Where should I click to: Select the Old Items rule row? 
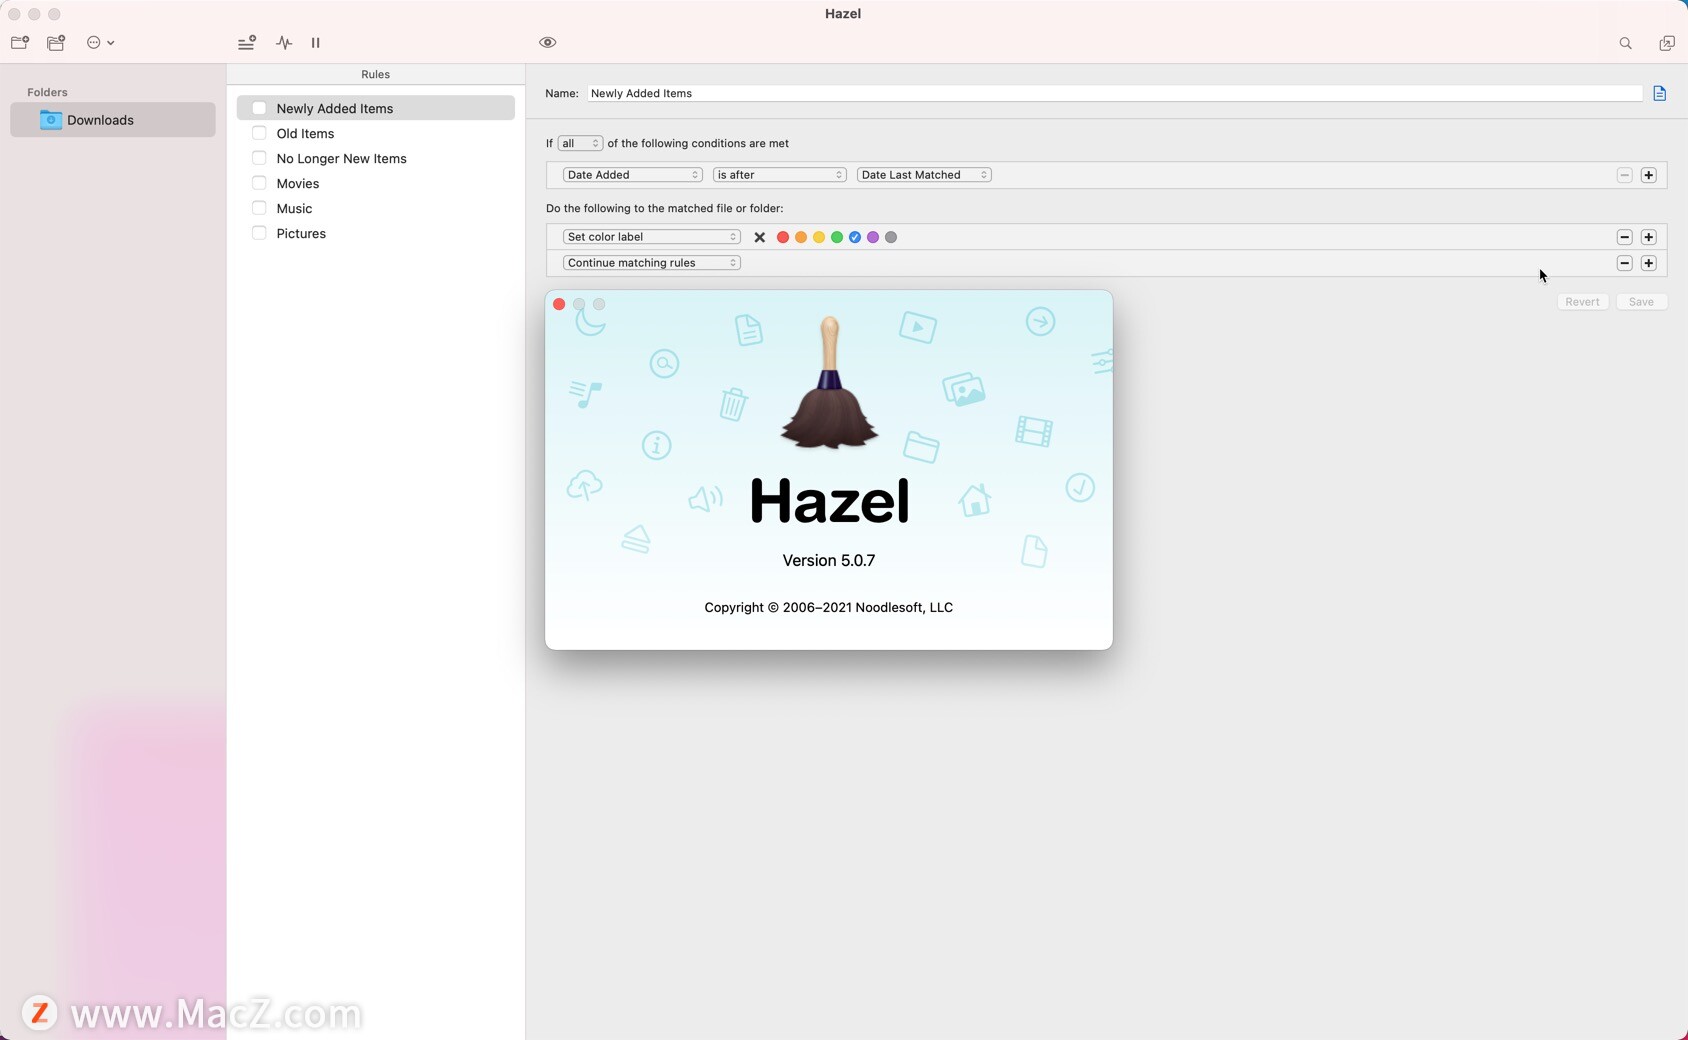(376, 133)
